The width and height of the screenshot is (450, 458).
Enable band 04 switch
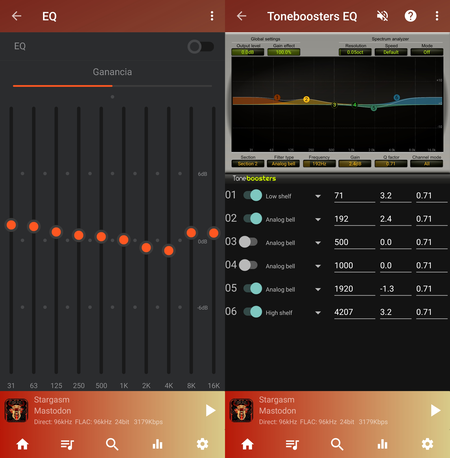(248, 265)
